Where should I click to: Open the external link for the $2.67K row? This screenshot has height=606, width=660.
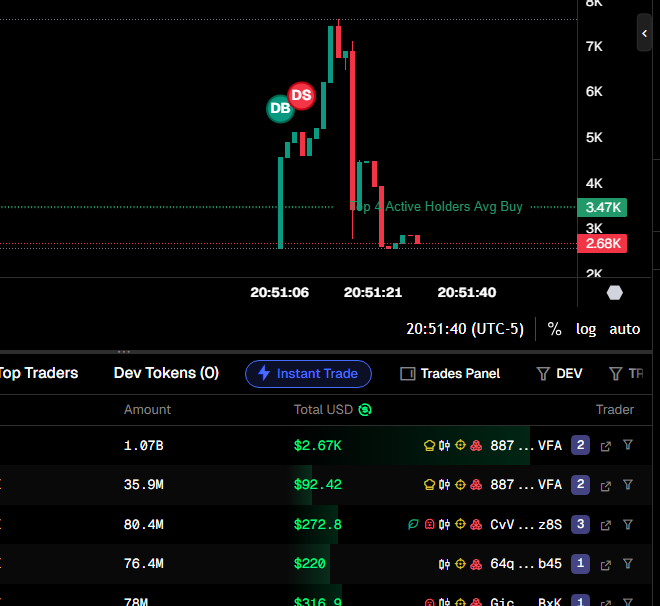606,446
